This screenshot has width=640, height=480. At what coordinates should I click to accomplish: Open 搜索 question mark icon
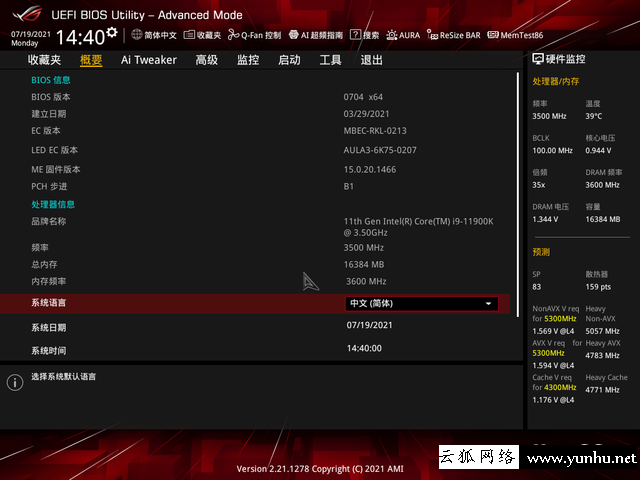click(356, 35)
